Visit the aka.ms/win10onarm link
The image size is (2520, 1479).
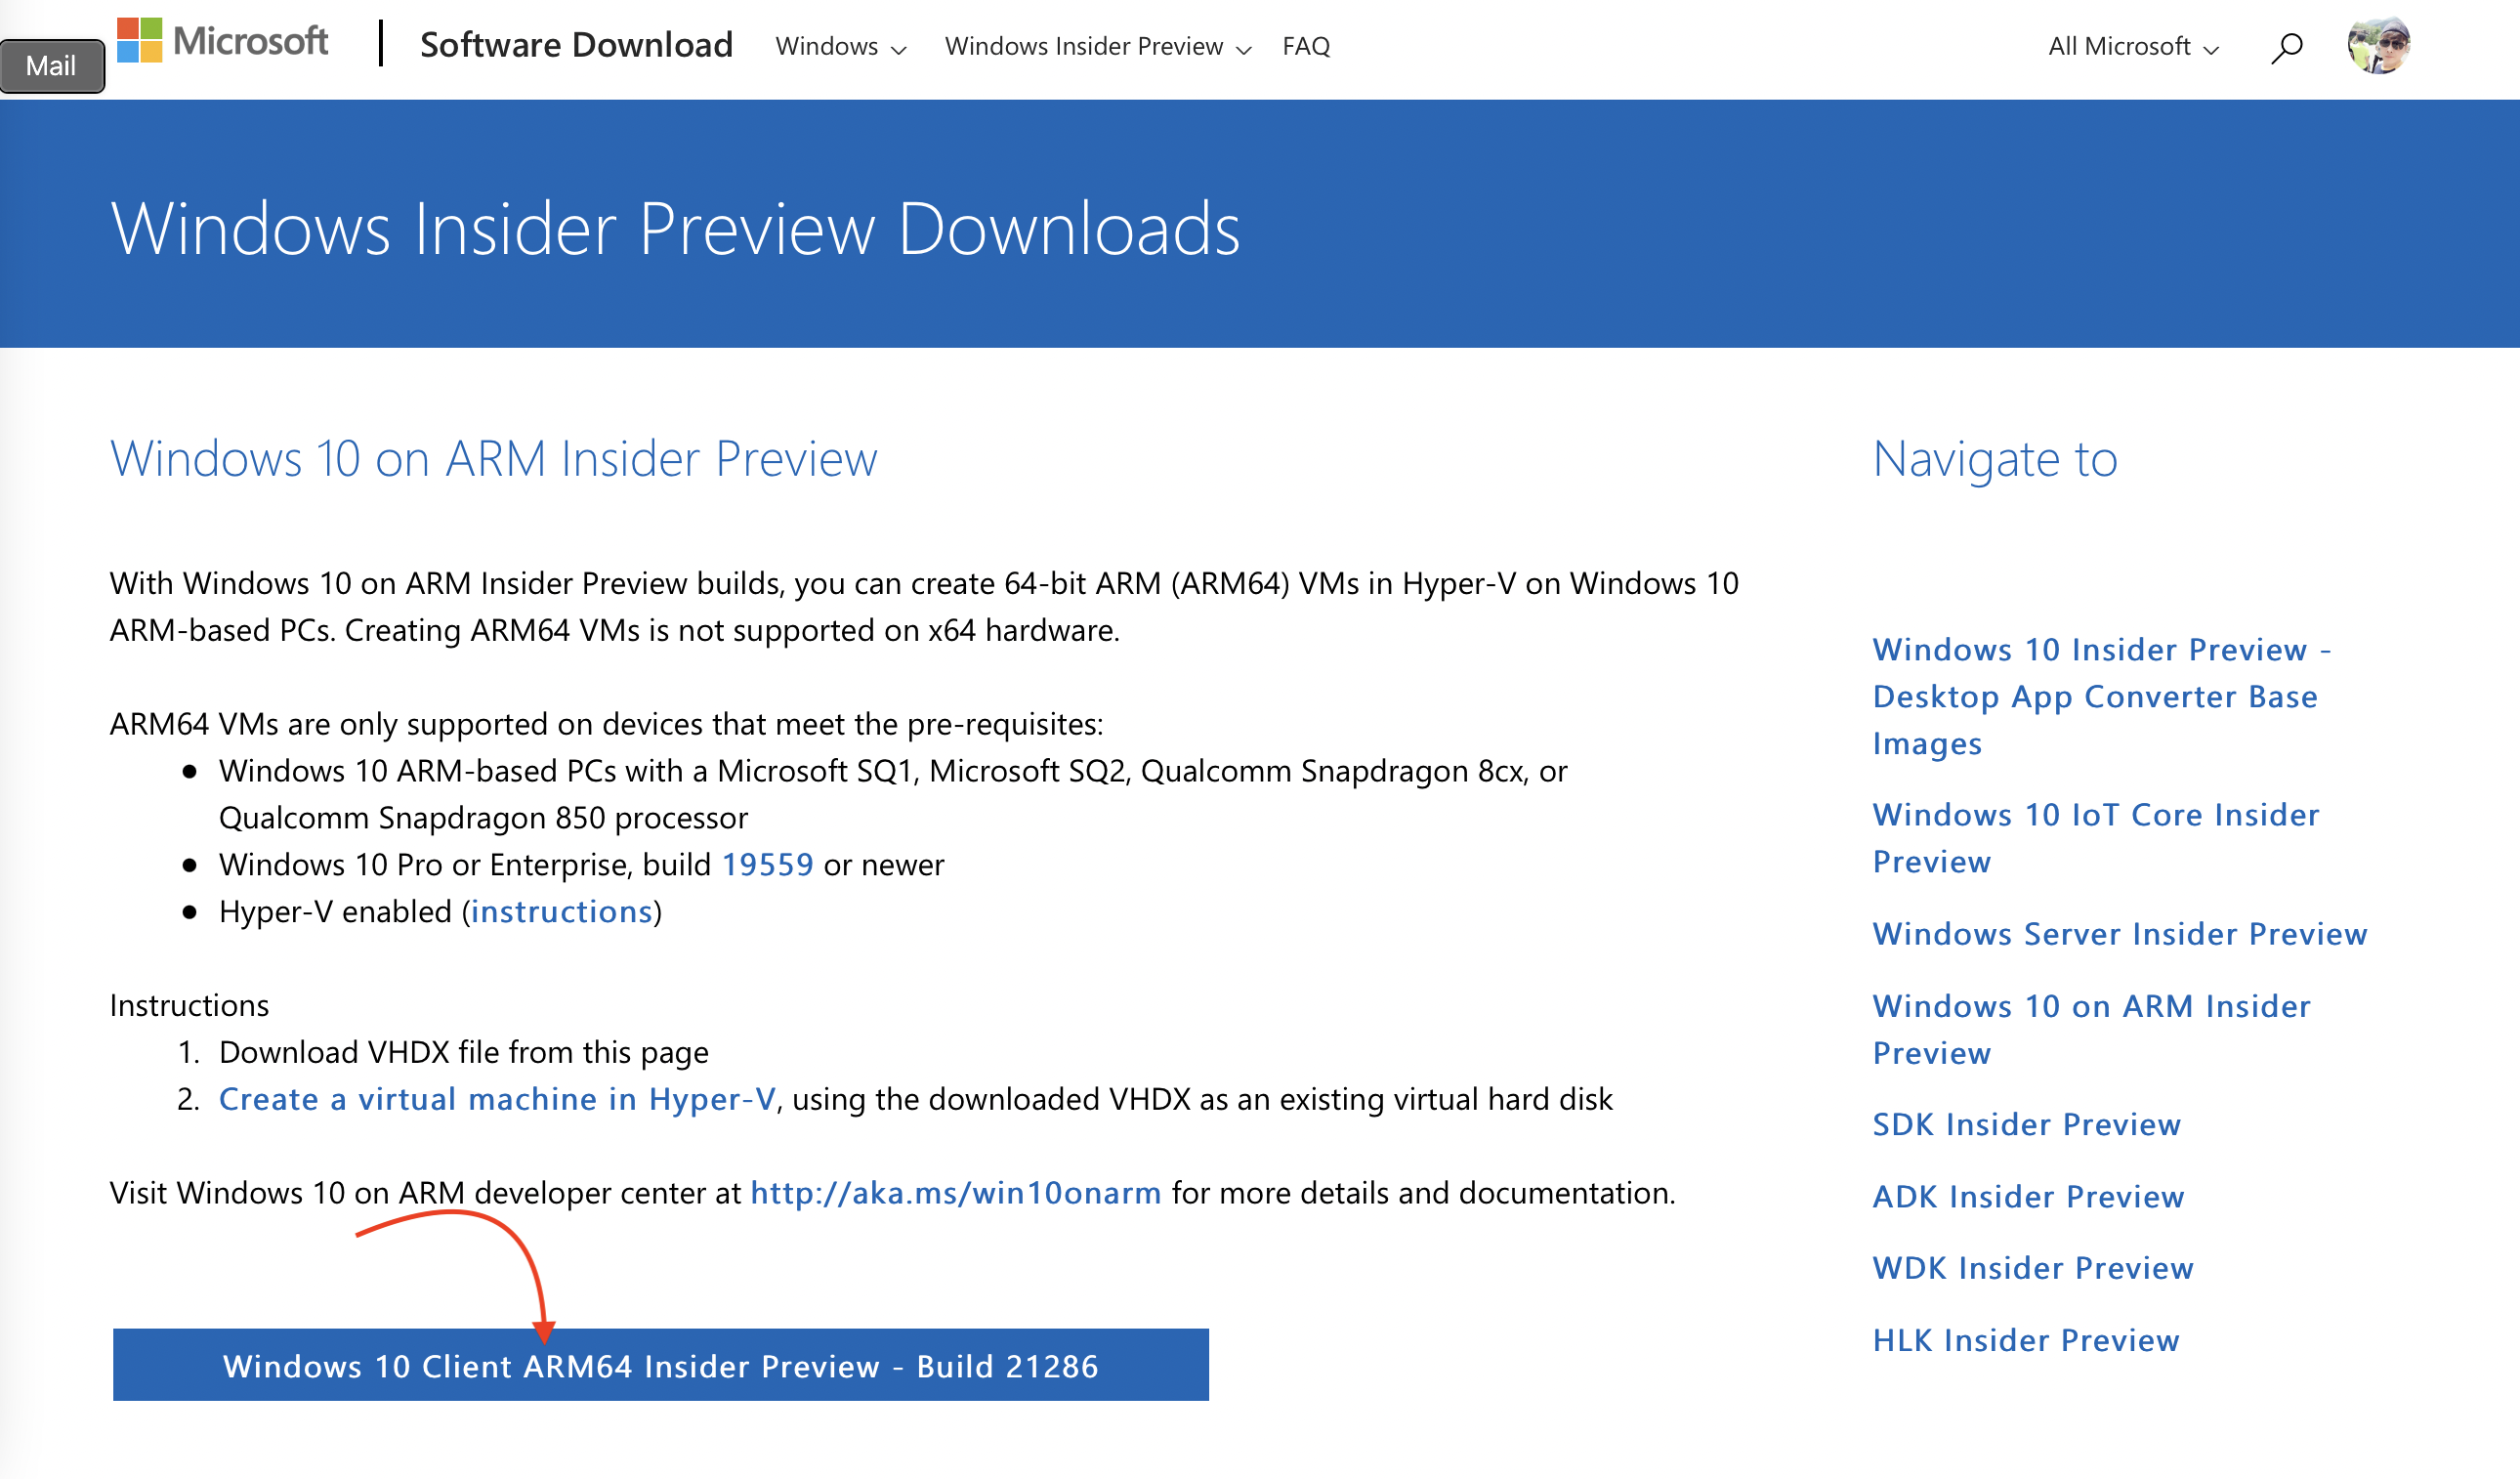(955, 1193)
